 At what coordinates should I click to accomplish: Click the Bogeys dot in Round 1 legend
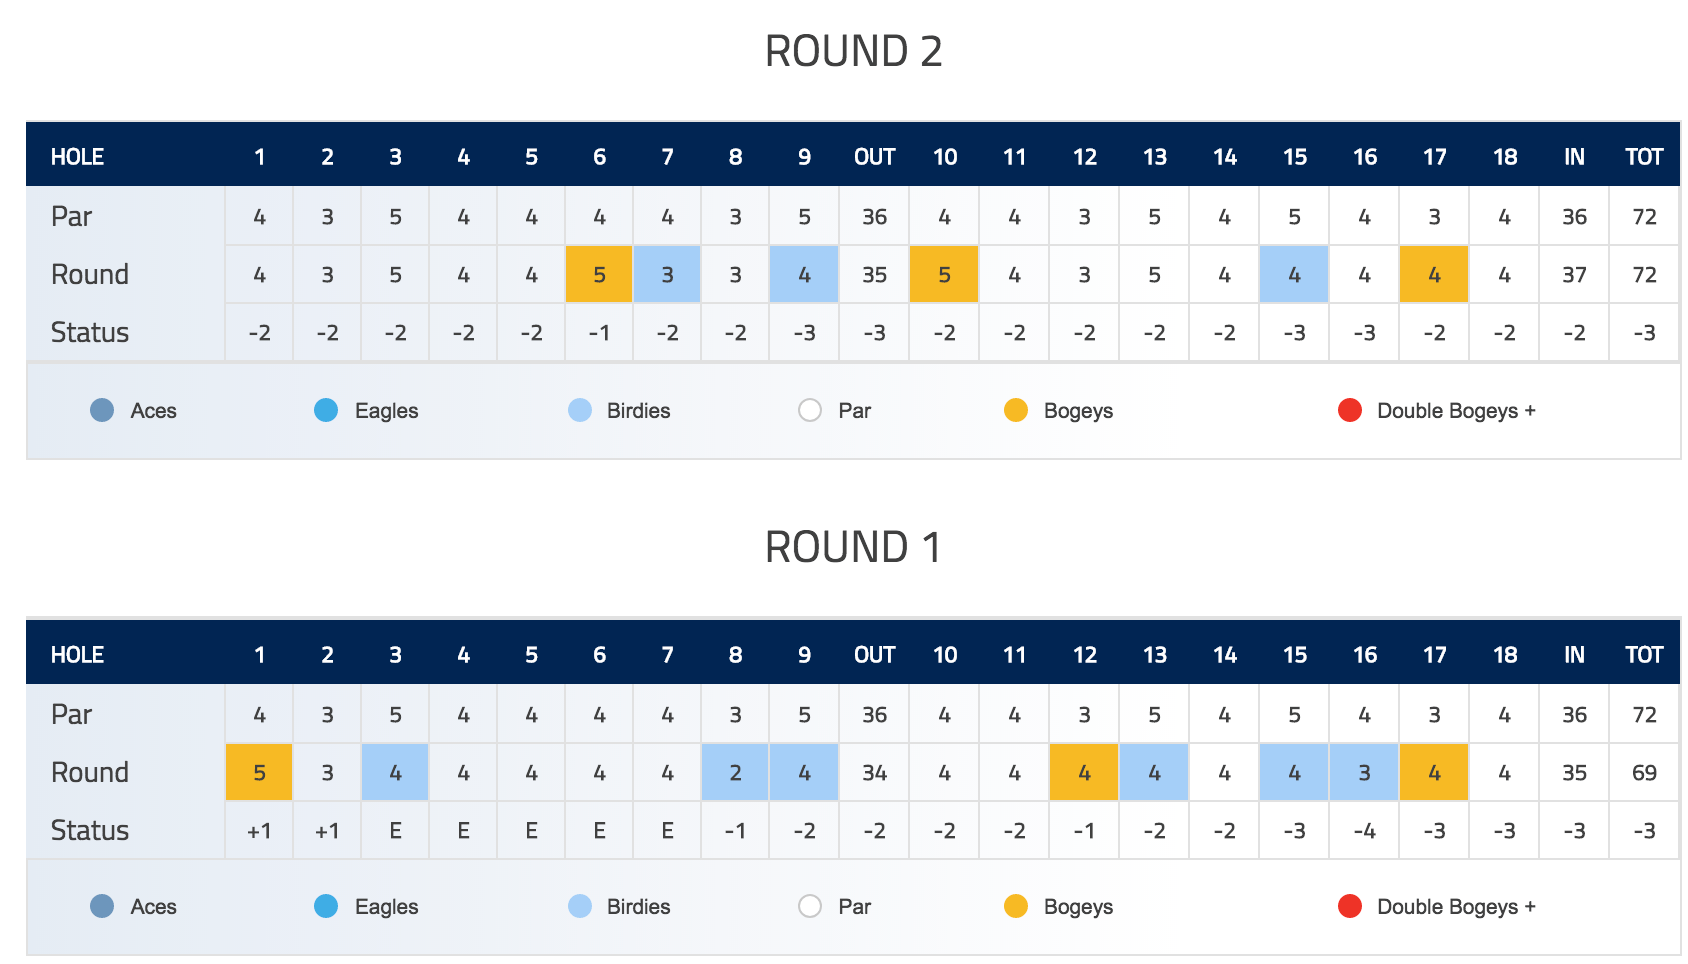1016,906
